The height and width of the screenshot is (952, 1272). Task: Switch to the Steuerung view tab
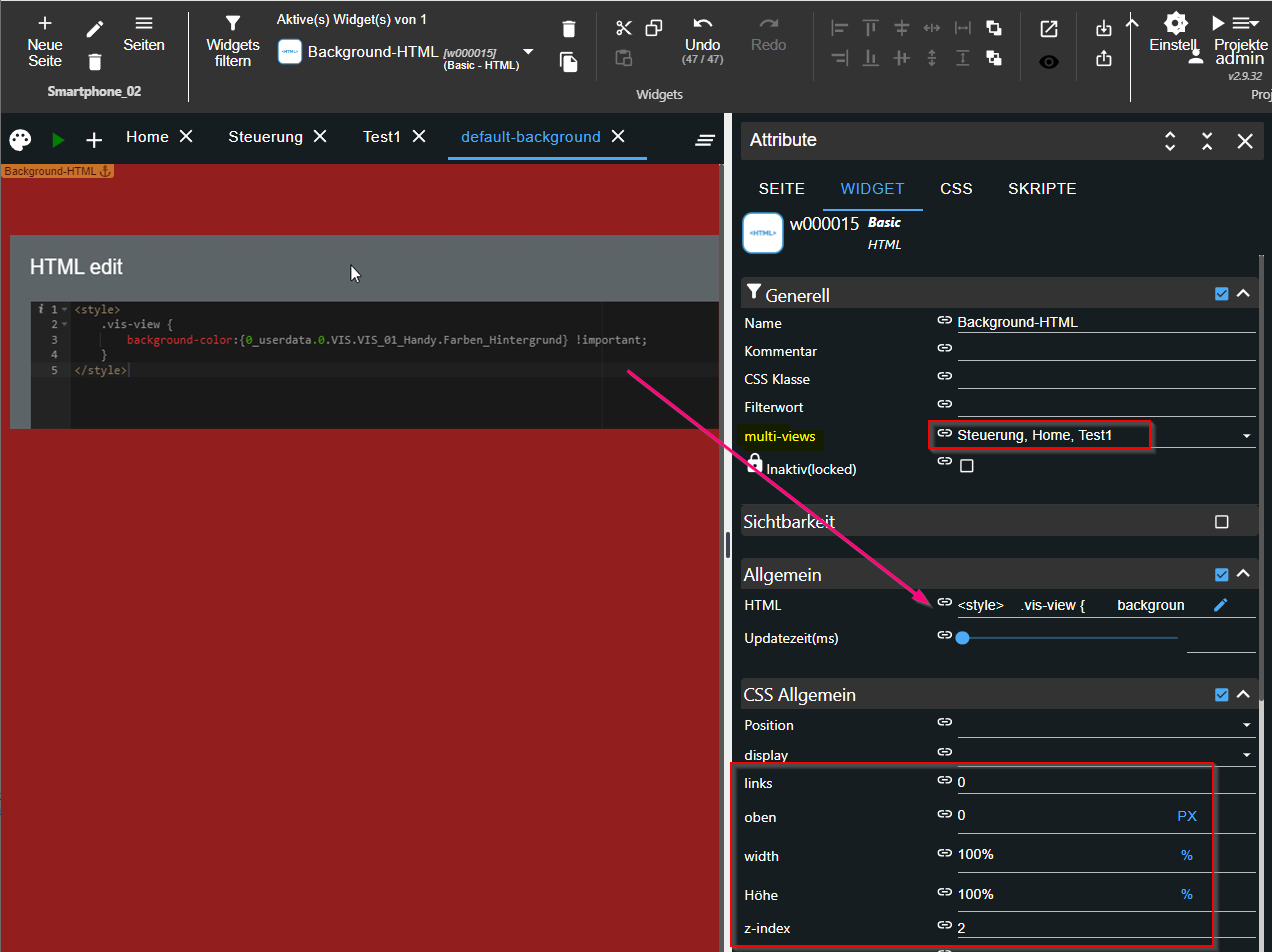click(265, 137)
